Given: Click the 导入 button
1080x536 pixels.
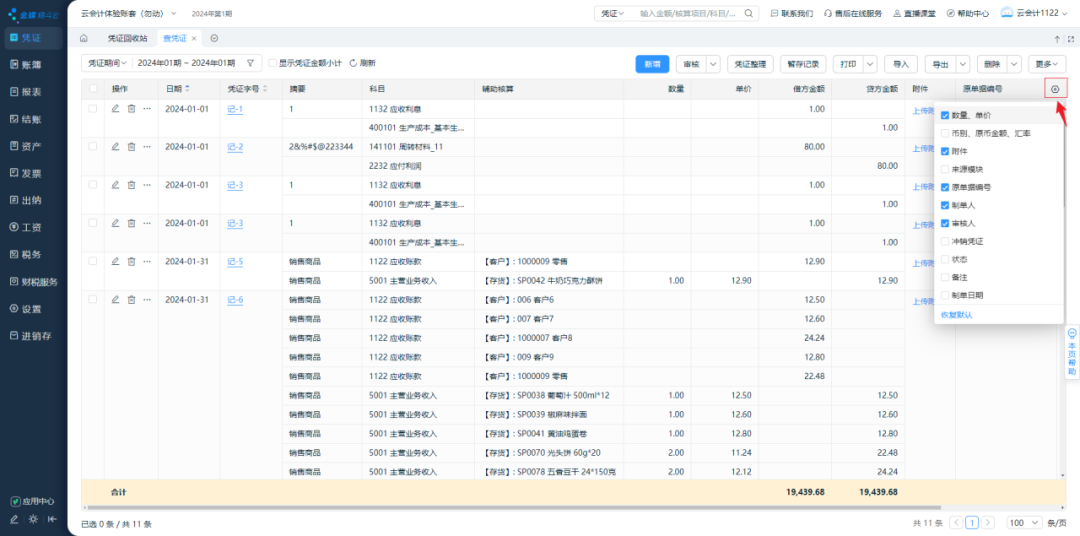Looking at the screenshot, I should click(x=901, y=63).
